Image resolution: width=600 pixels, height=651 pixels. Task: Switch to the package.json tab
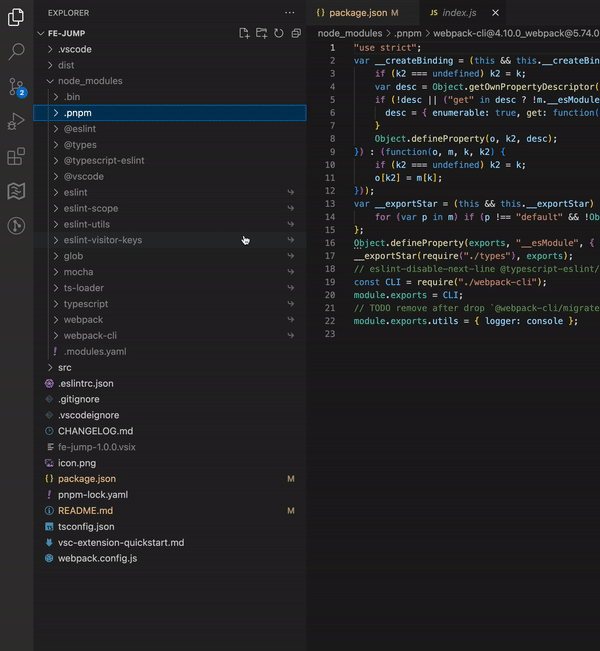363,13
